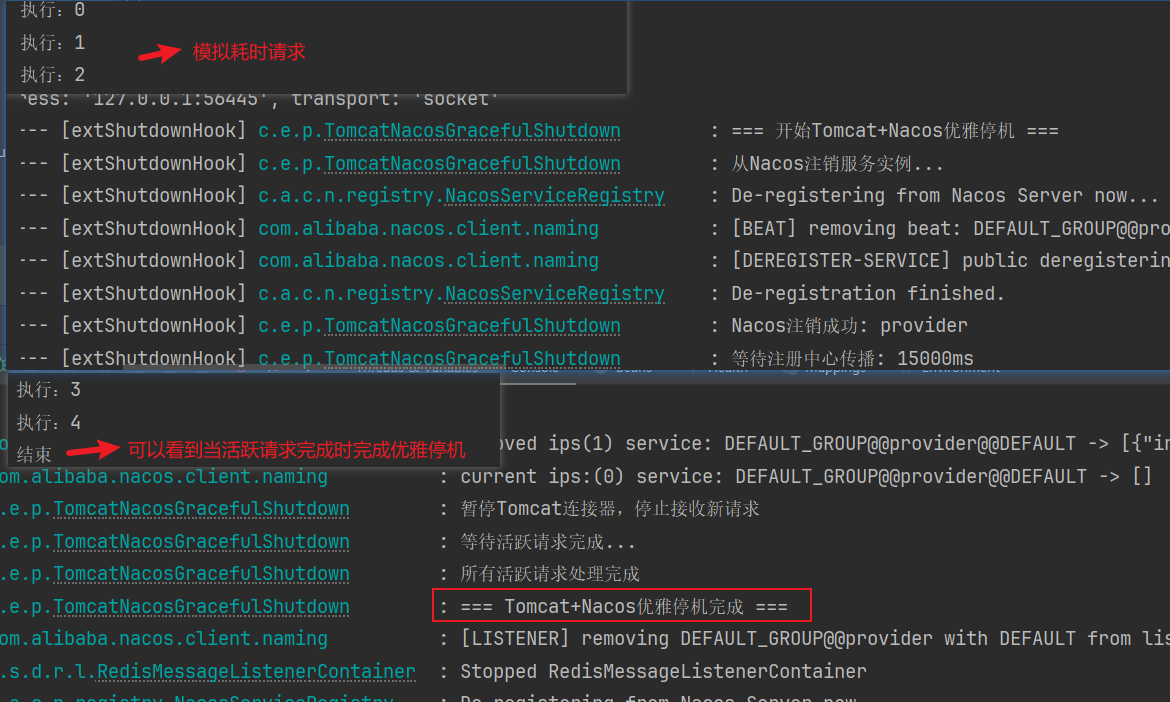Click message '[DEREGISTER-SERVICE] public deregisterin'
Screen dimensions: 1170x702
coord(950,261)
